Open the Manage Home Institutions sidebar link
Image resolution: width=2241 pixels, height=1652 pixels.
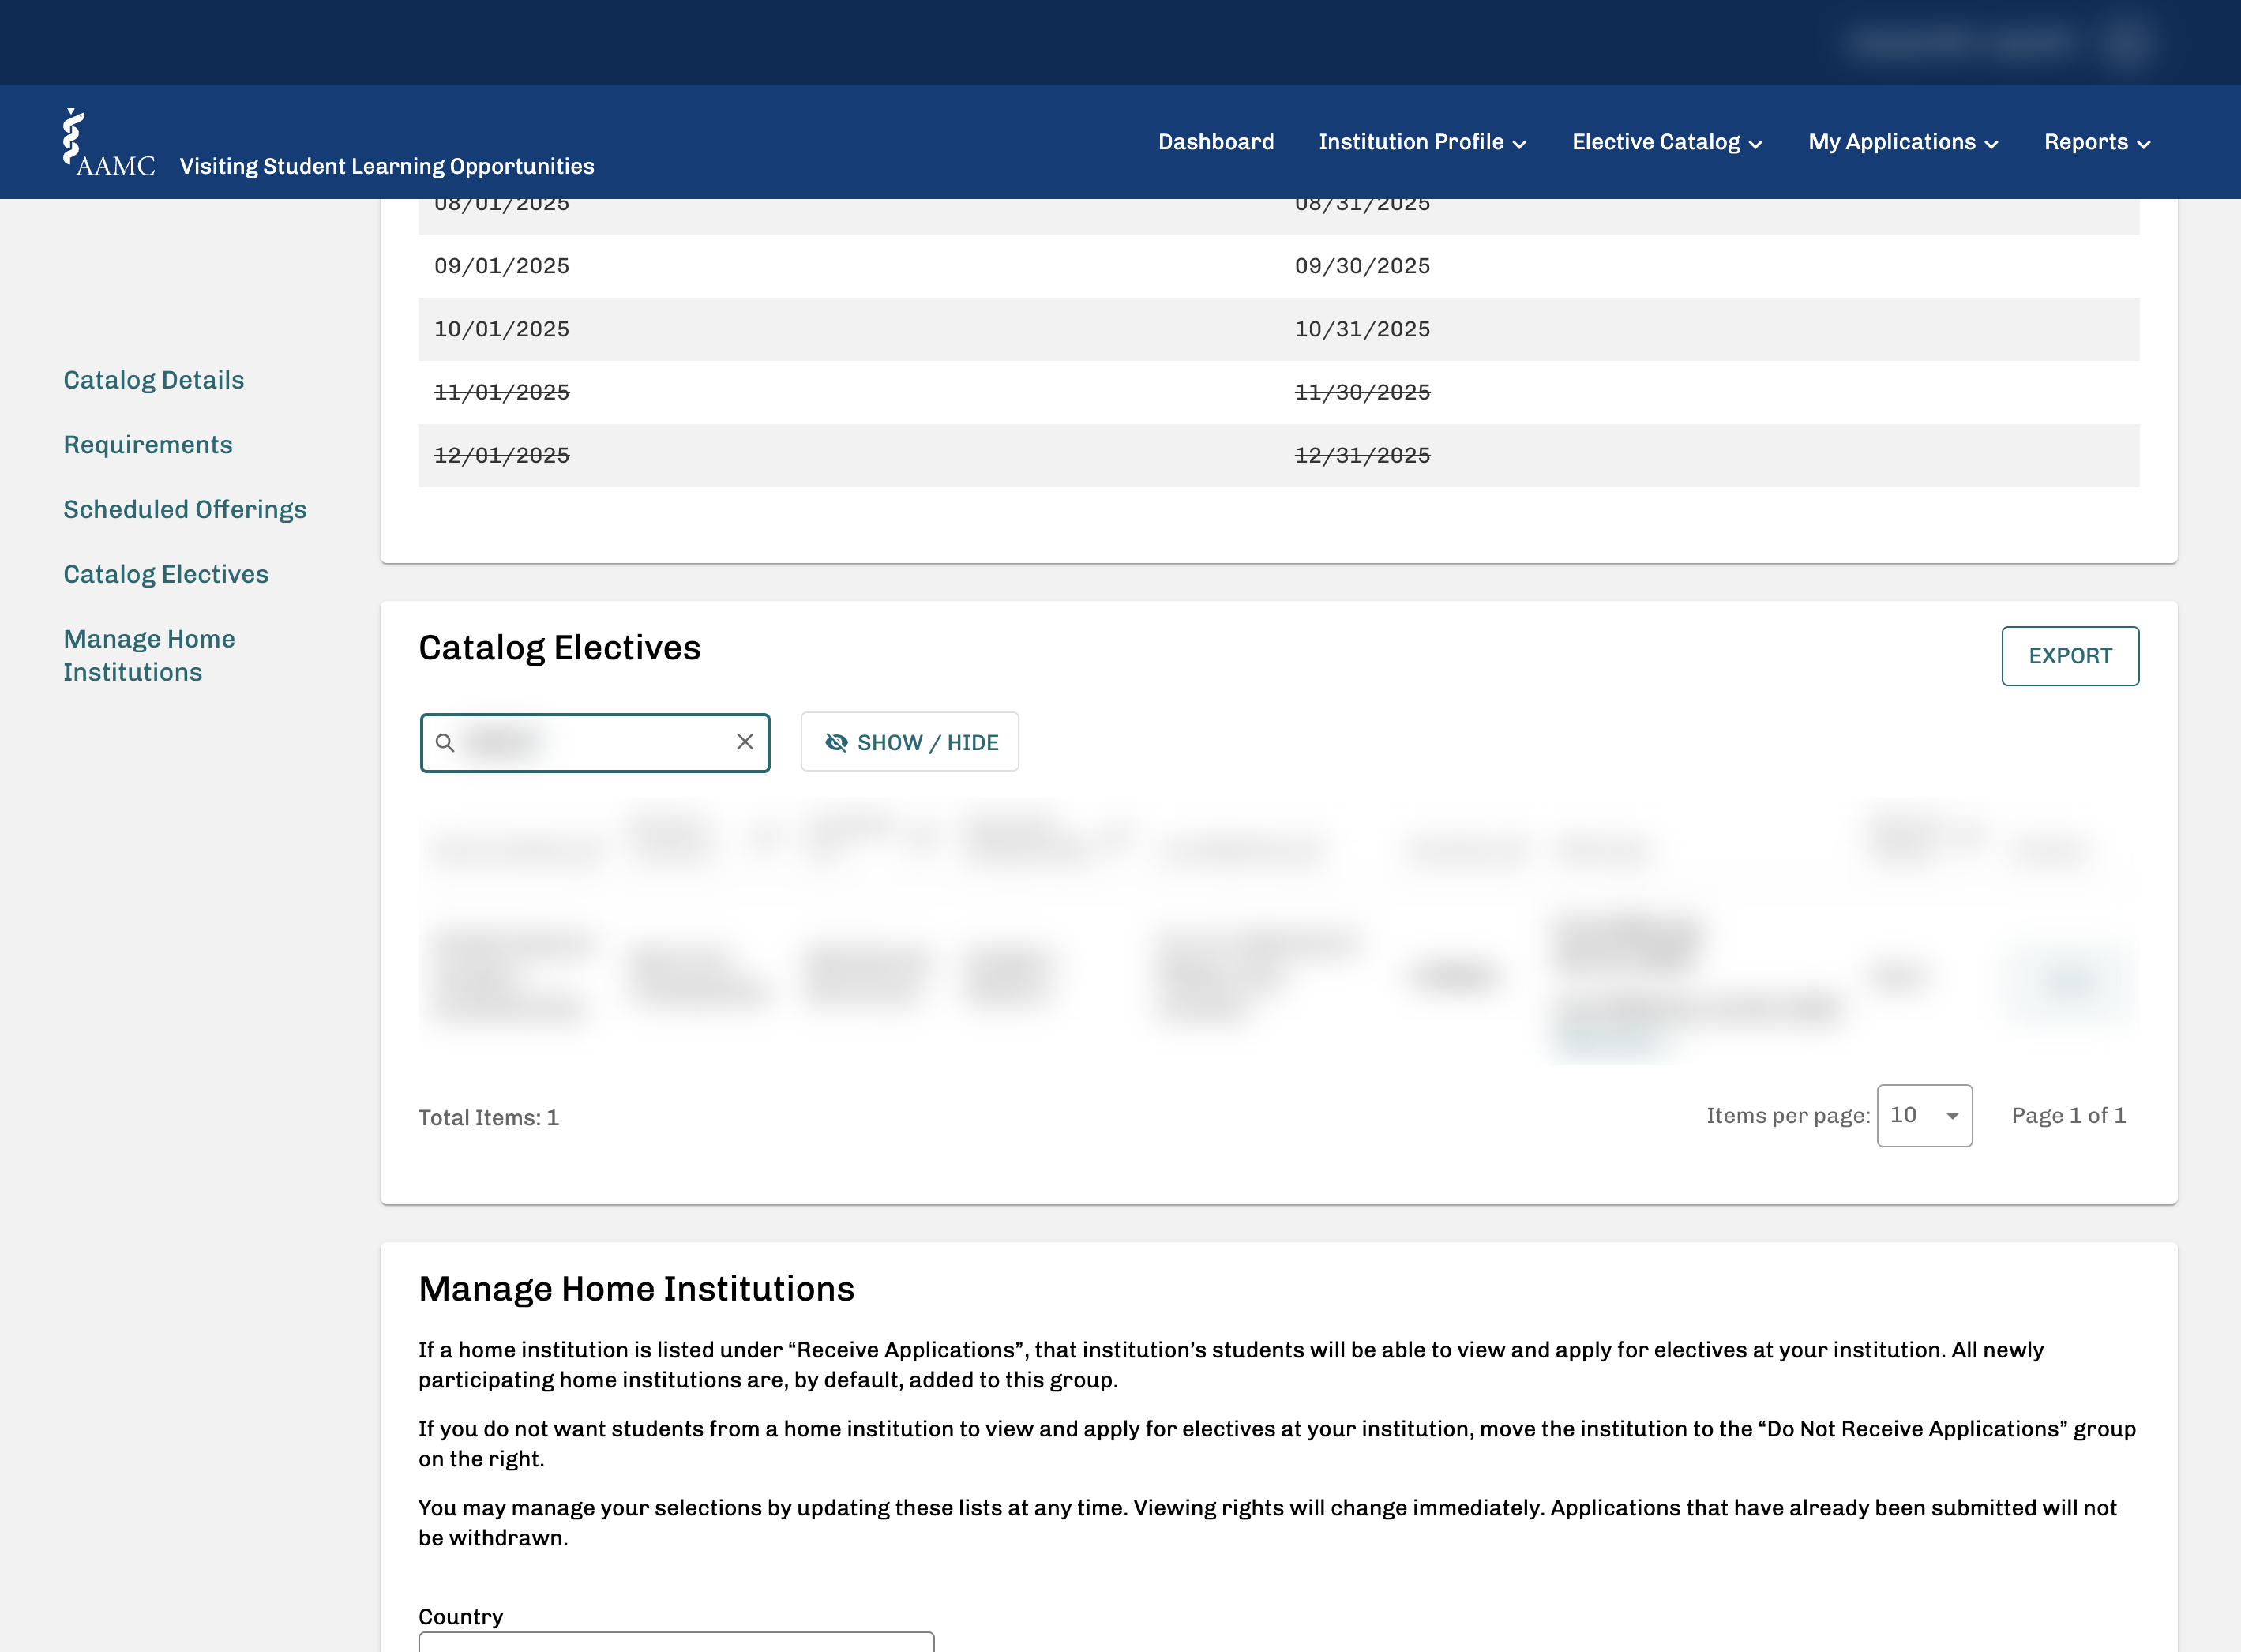click(149, 655)
